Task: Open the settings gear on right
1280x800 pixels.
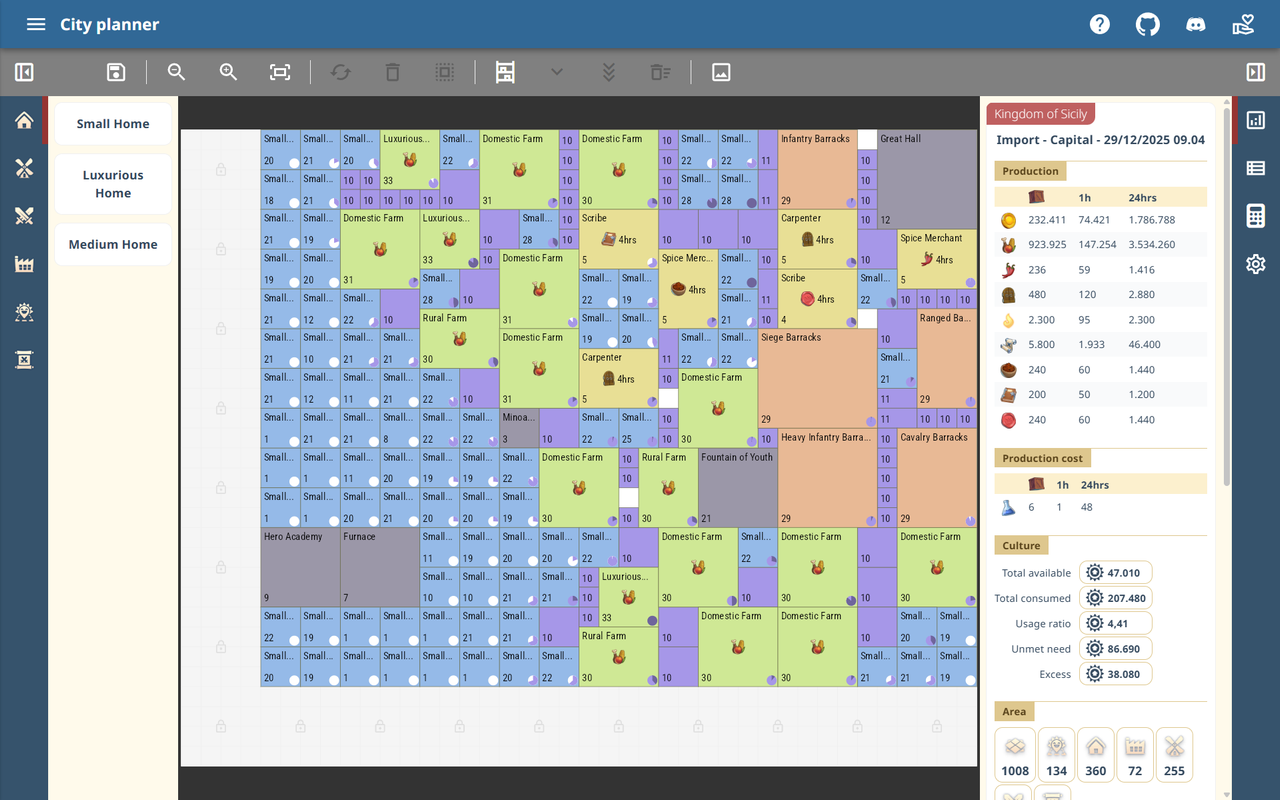Action: pyautogui.click(x=1256, y=264)
